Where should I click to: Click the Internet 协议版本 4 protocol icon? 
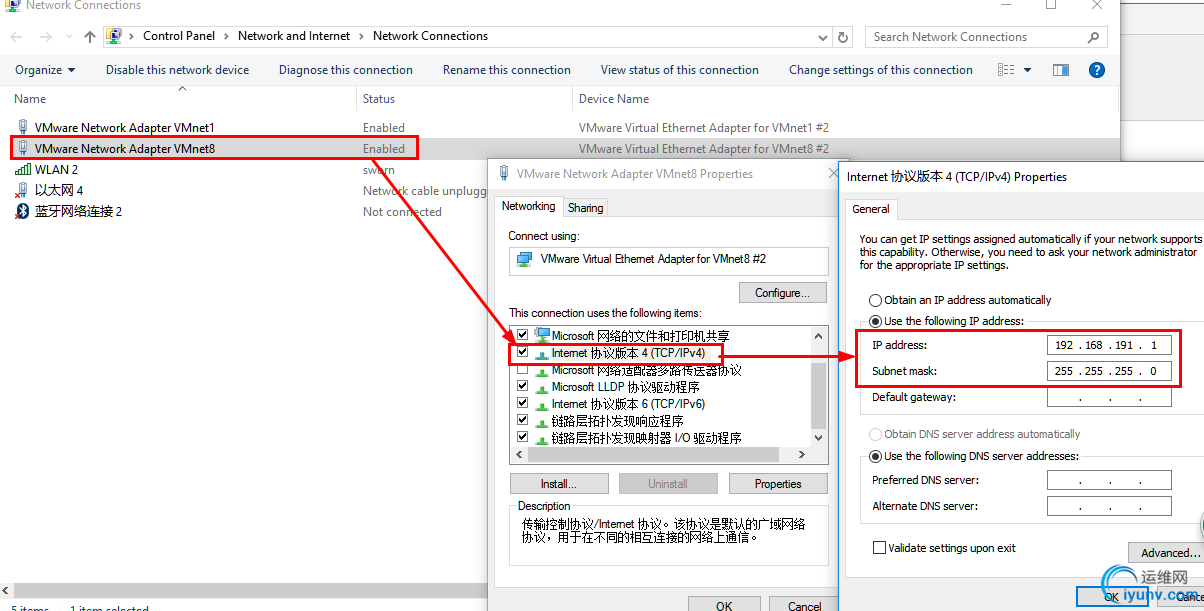pyautogui.click(x=542, y=353)
